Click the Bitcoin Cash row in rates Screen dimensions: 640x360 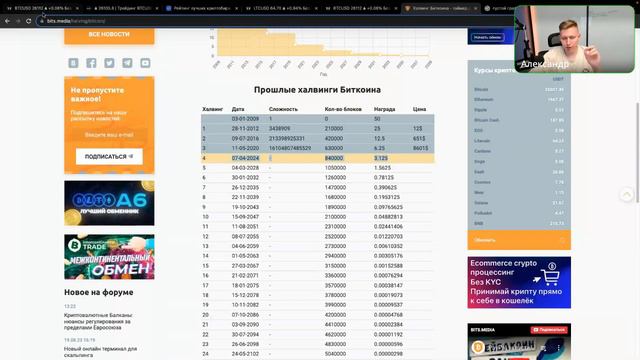tap(519, 120)
